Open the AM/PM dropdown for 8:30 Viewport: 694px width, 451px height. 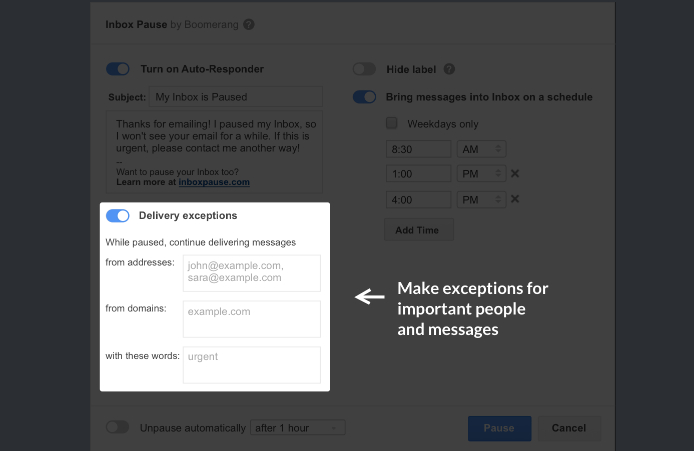pos(481,149)
